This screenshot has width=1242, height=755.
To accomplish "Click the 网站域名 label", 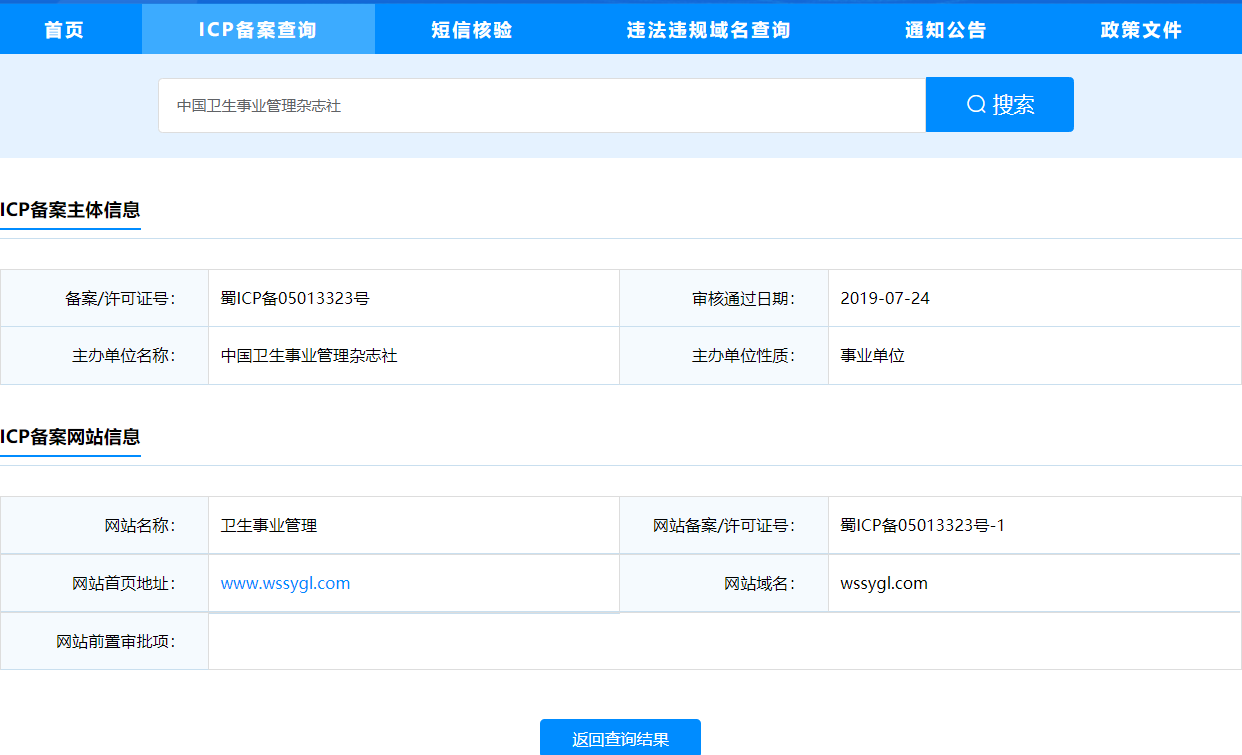I will (760, 583).
